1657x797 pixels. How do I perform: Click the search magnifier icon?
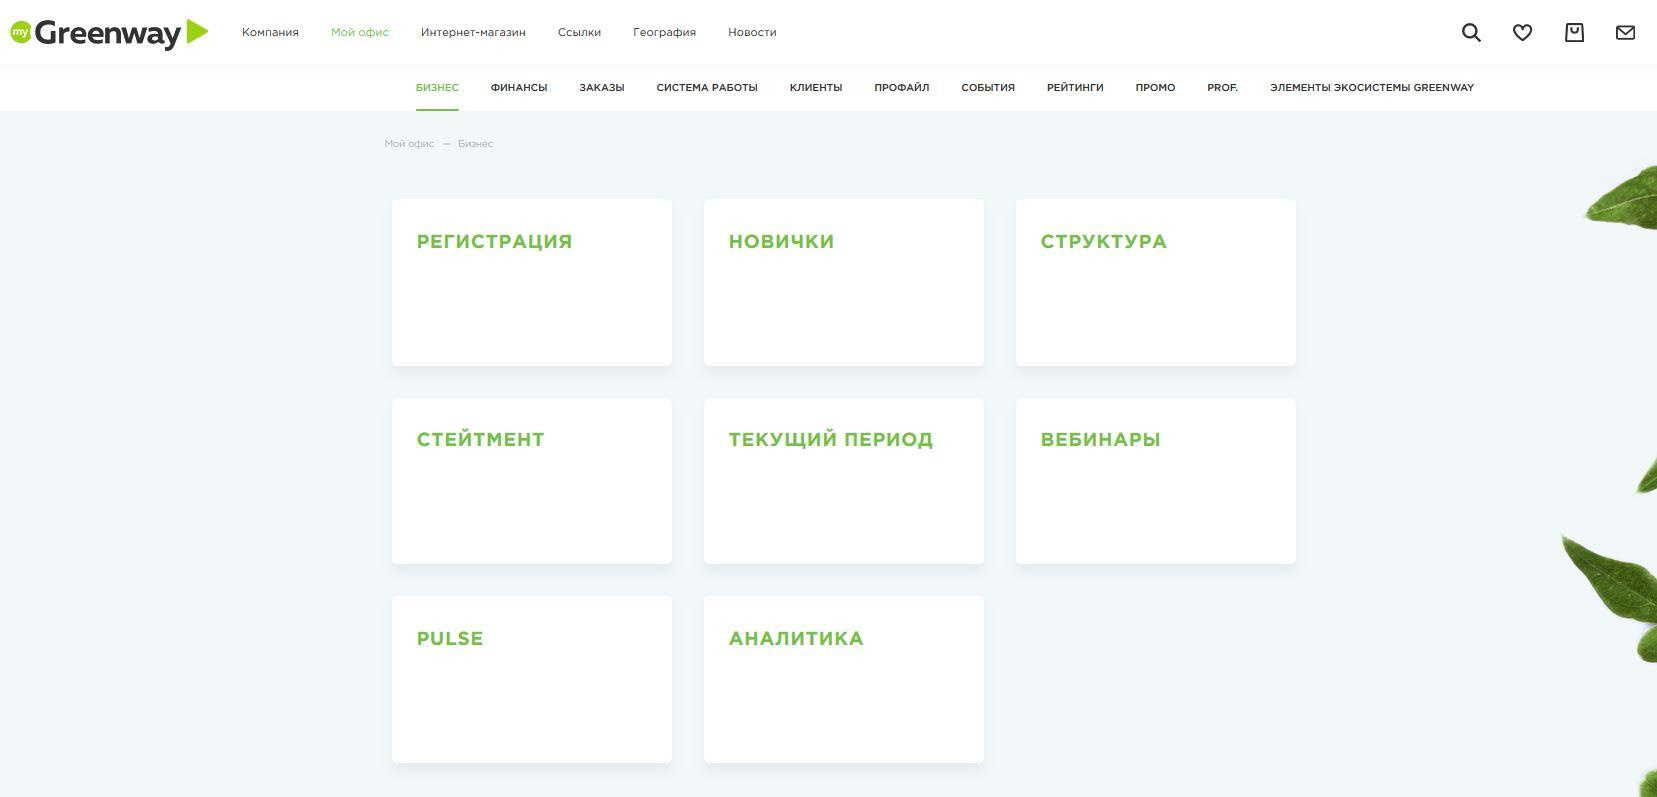[1471, 32]
